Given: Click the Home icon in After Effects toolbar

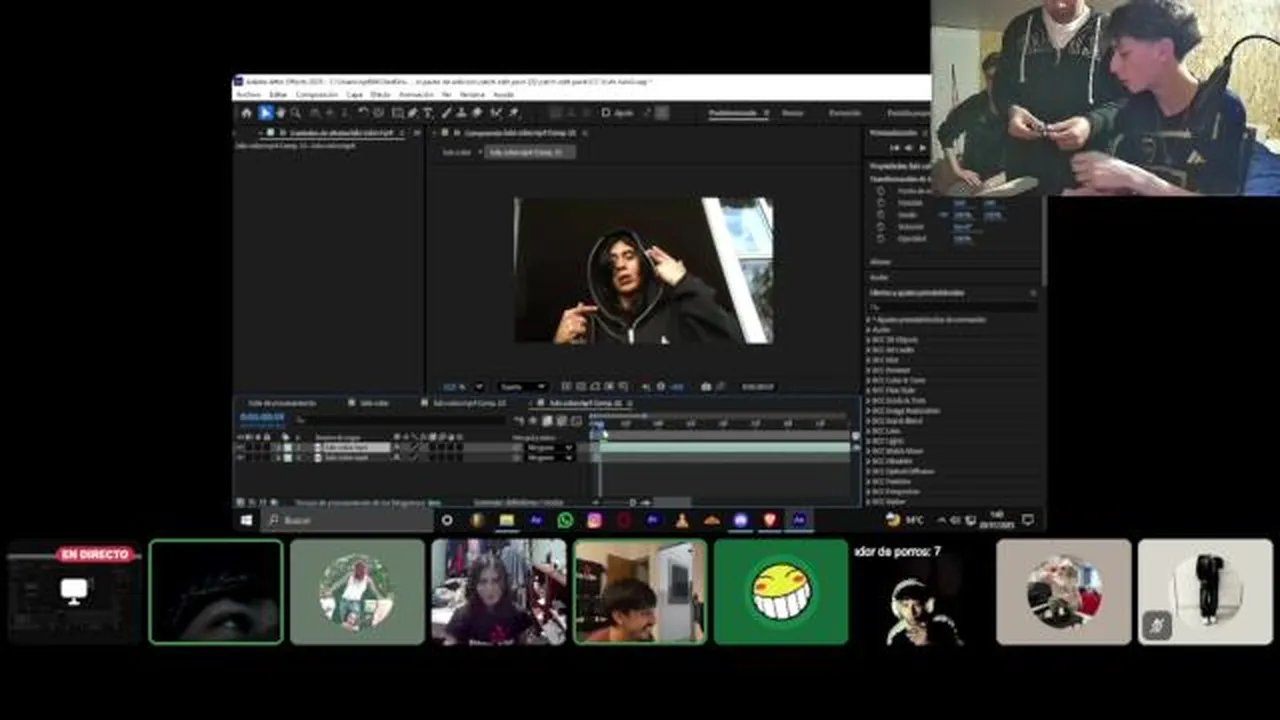Looking at the screenshot, I should point(246,113).
